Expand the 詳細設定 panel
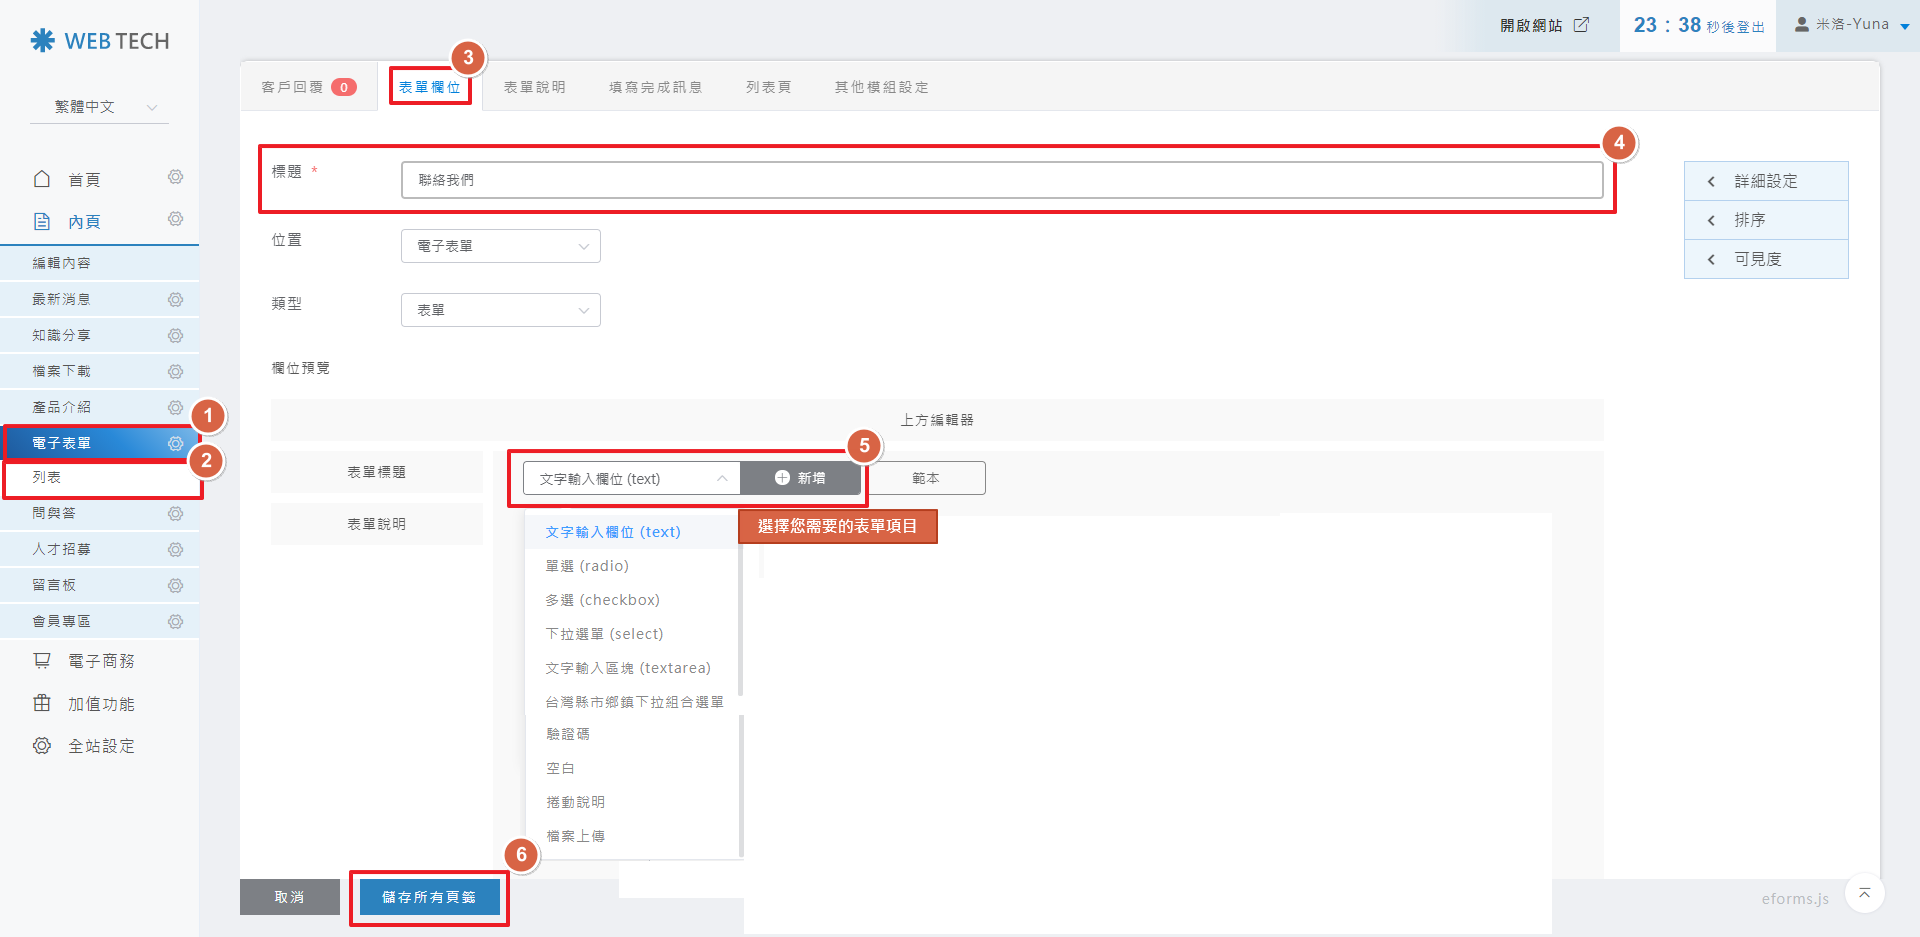The image size is (1920, 937). (x=1765, y=181)
